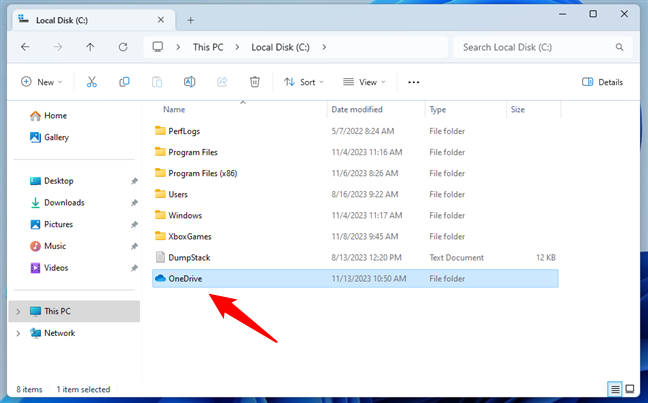Screen dimensions: 648x403
Task: Select the Program Files (x86) folder
Action: point(355,173)
